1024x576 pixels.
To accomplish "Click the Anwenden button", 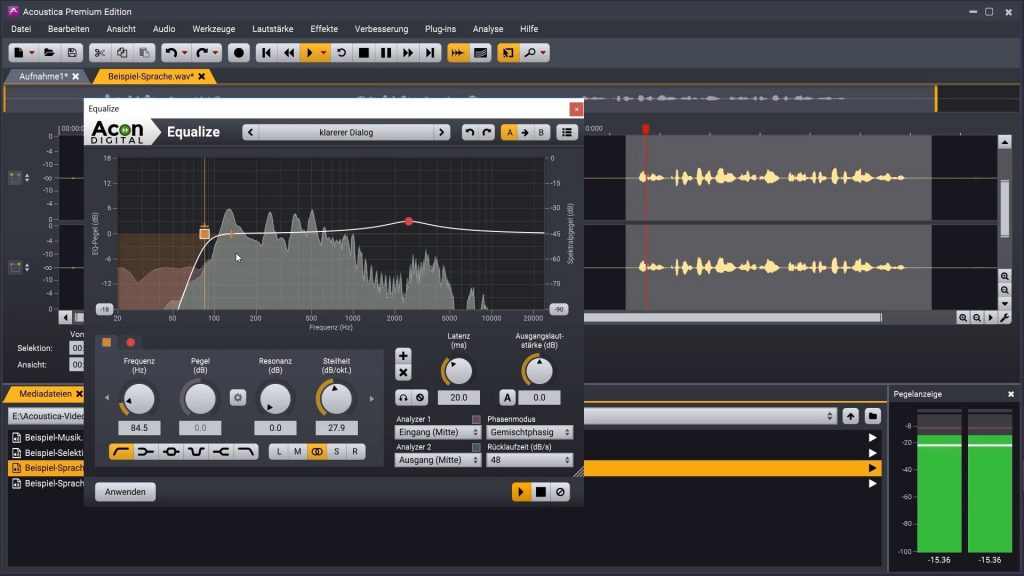I will click(124, 491).
